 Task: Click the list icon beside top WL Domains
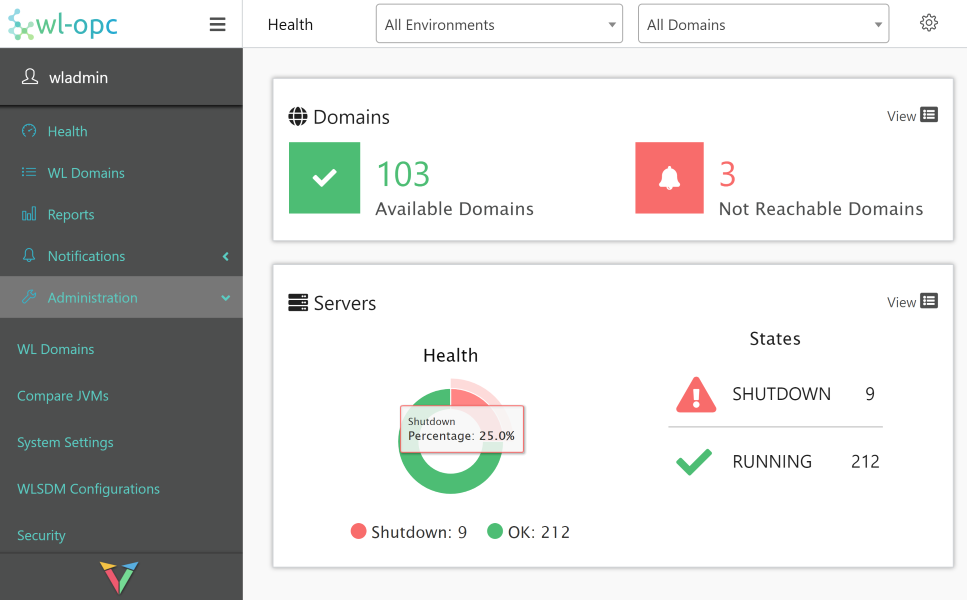click(29, 172)
